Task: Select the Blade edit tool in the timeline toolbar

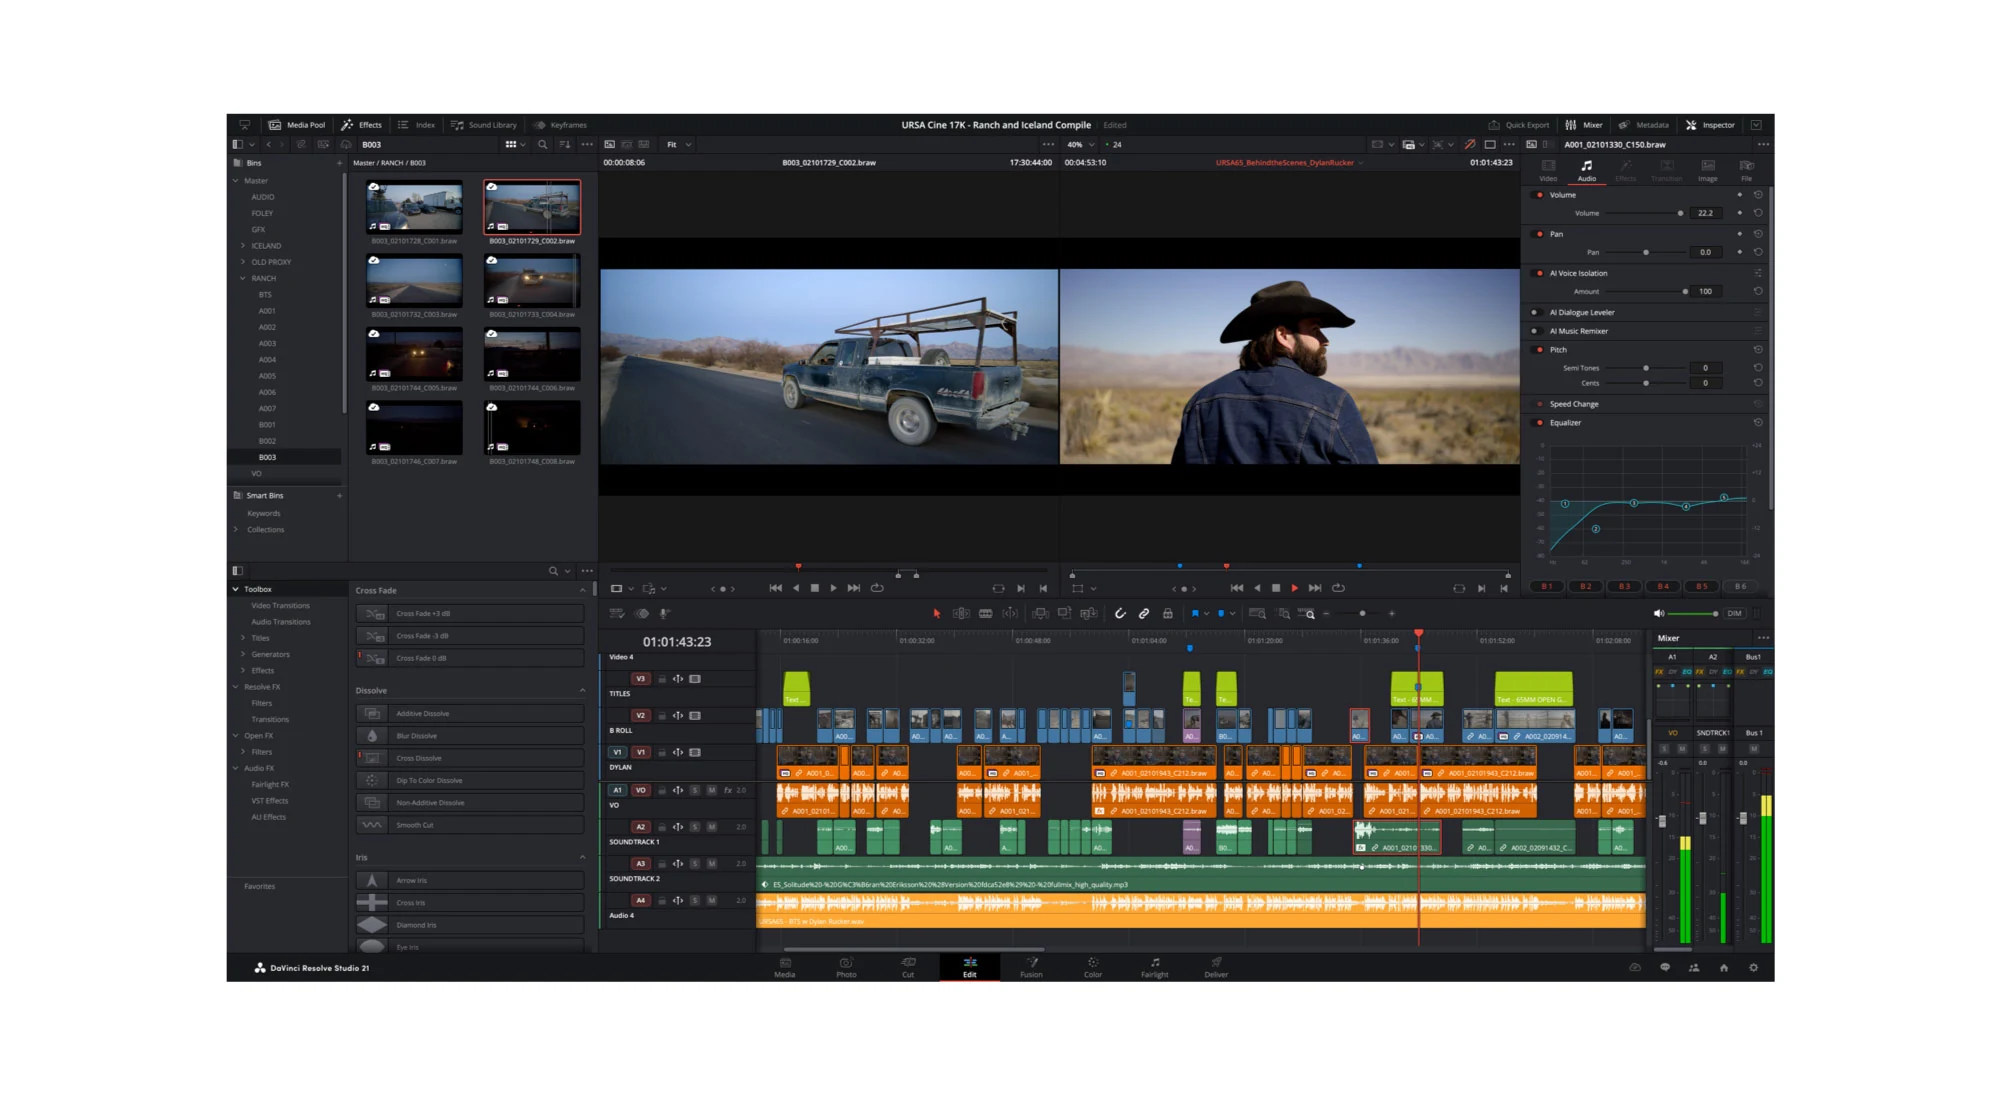Action: tap(1010, 613)
